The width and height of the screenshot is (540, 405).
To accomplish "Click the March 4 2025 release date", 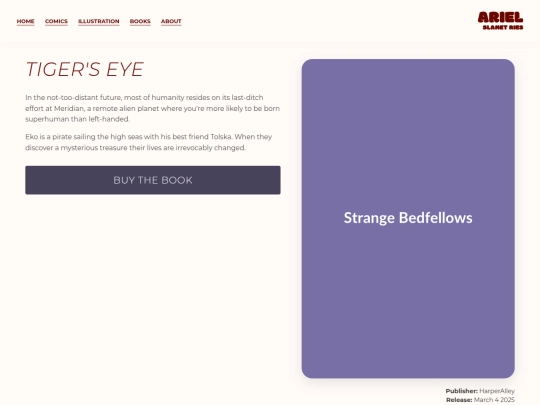I will point(494,400).
